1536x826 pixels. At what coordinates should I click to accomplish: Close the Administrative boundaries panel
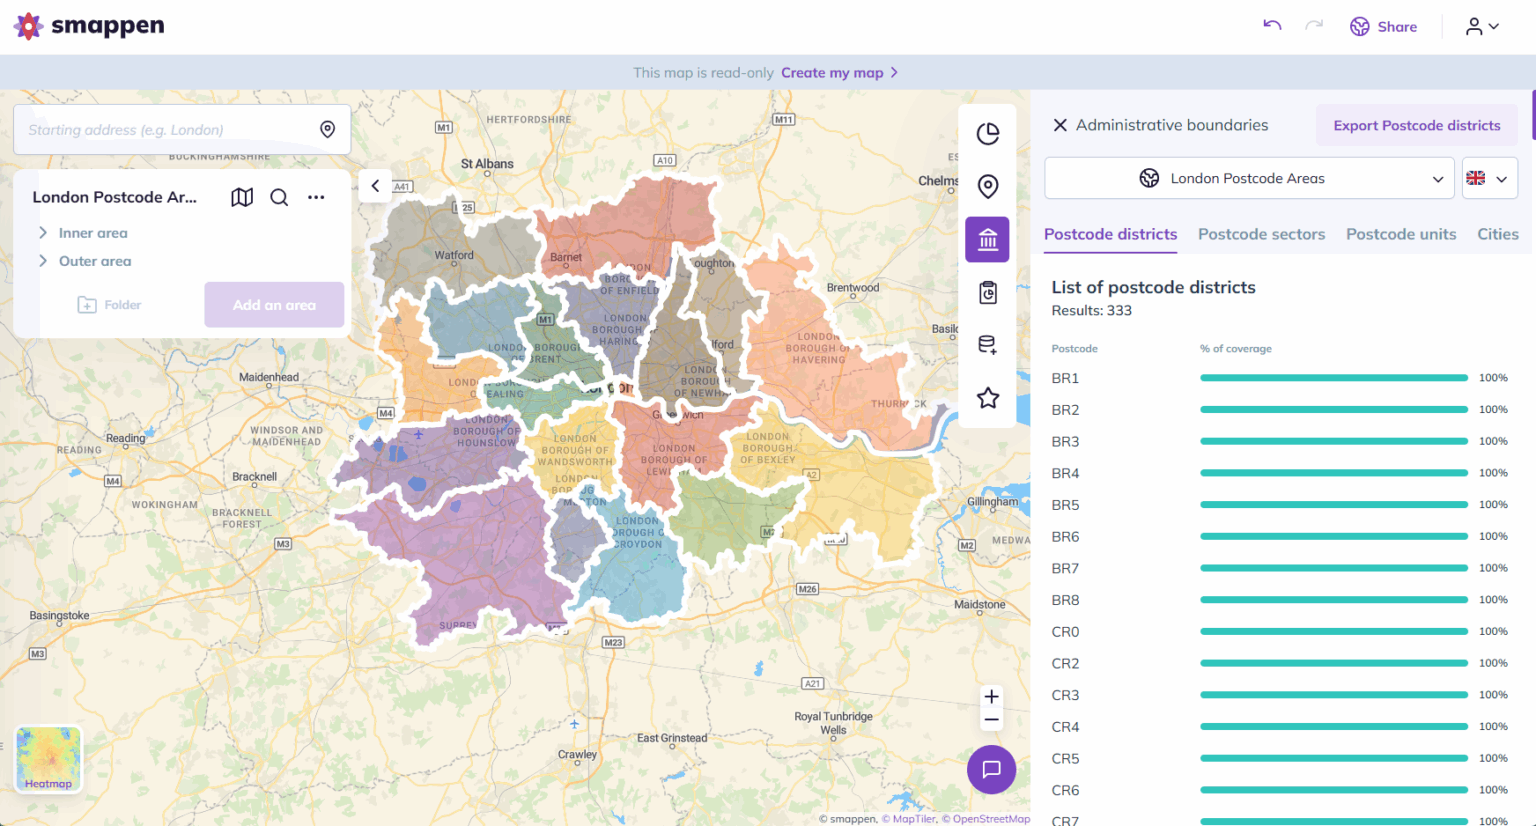pyautogui.click(x=1059, y=124)
